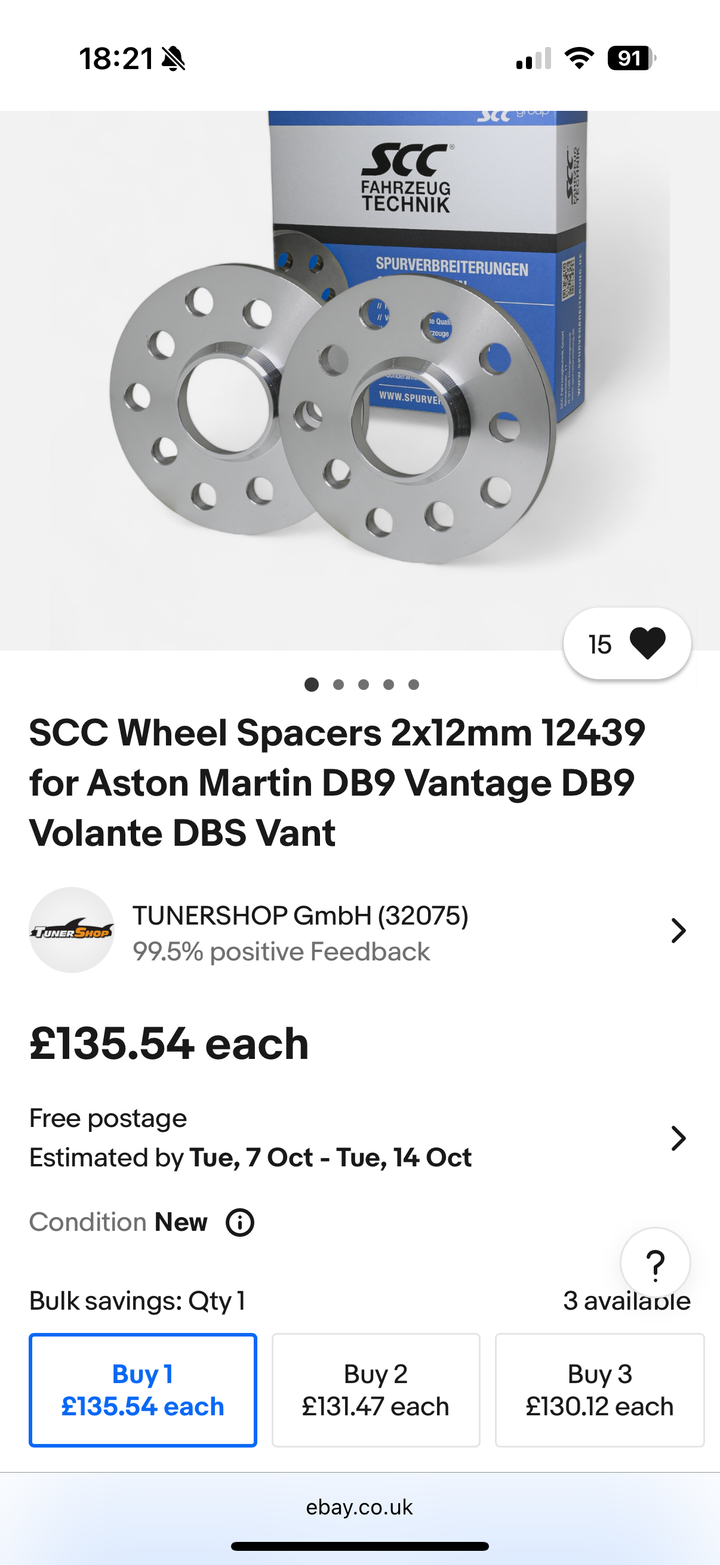Viewport: 720px width, 1565px height.
Task: Tap the question mark help button
Action: point(655,1264)
